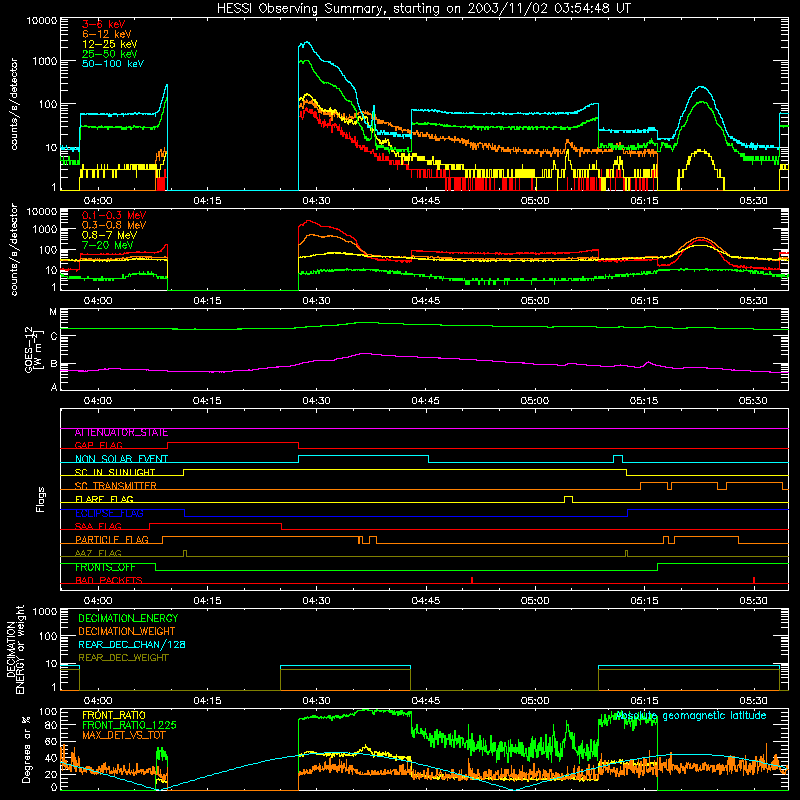800x800 pixels.
Task: Select the ATTENUATOR_STATE flag label
Action: point(121,433)
